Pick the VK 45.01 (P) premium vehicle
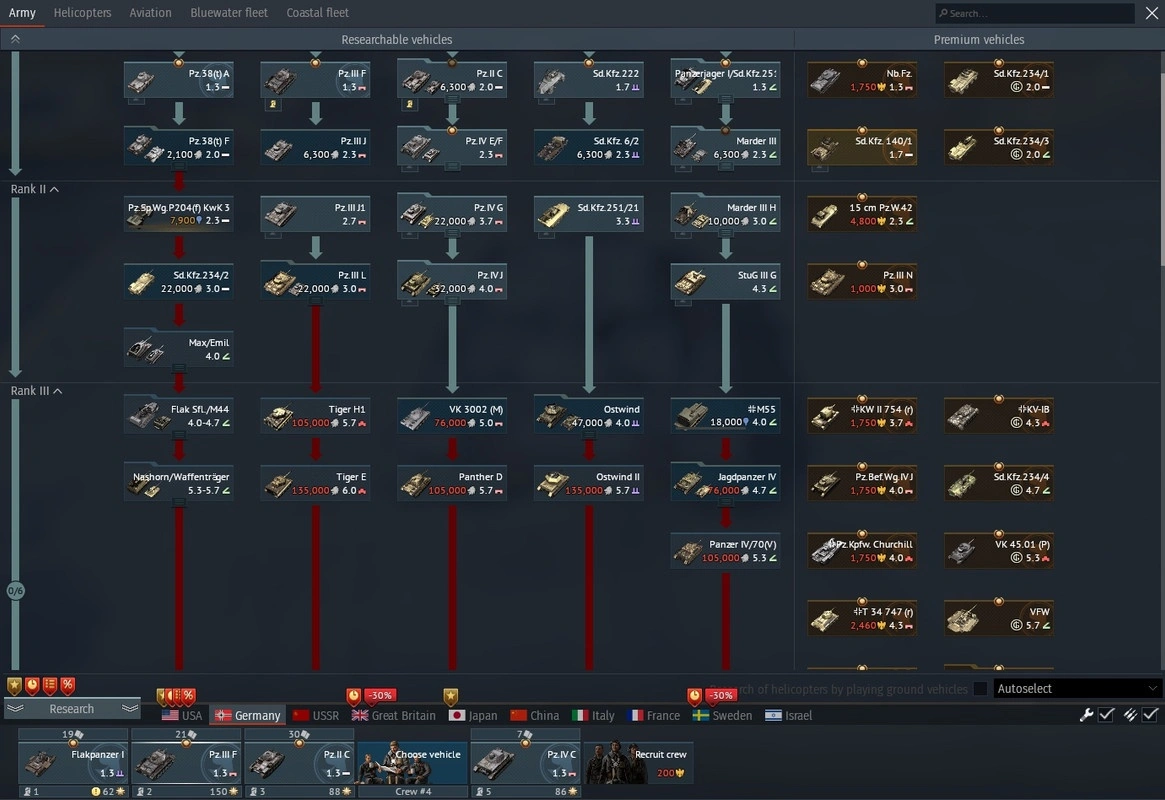The width and height of the screenshot is (1165, 800). point(998,551)
